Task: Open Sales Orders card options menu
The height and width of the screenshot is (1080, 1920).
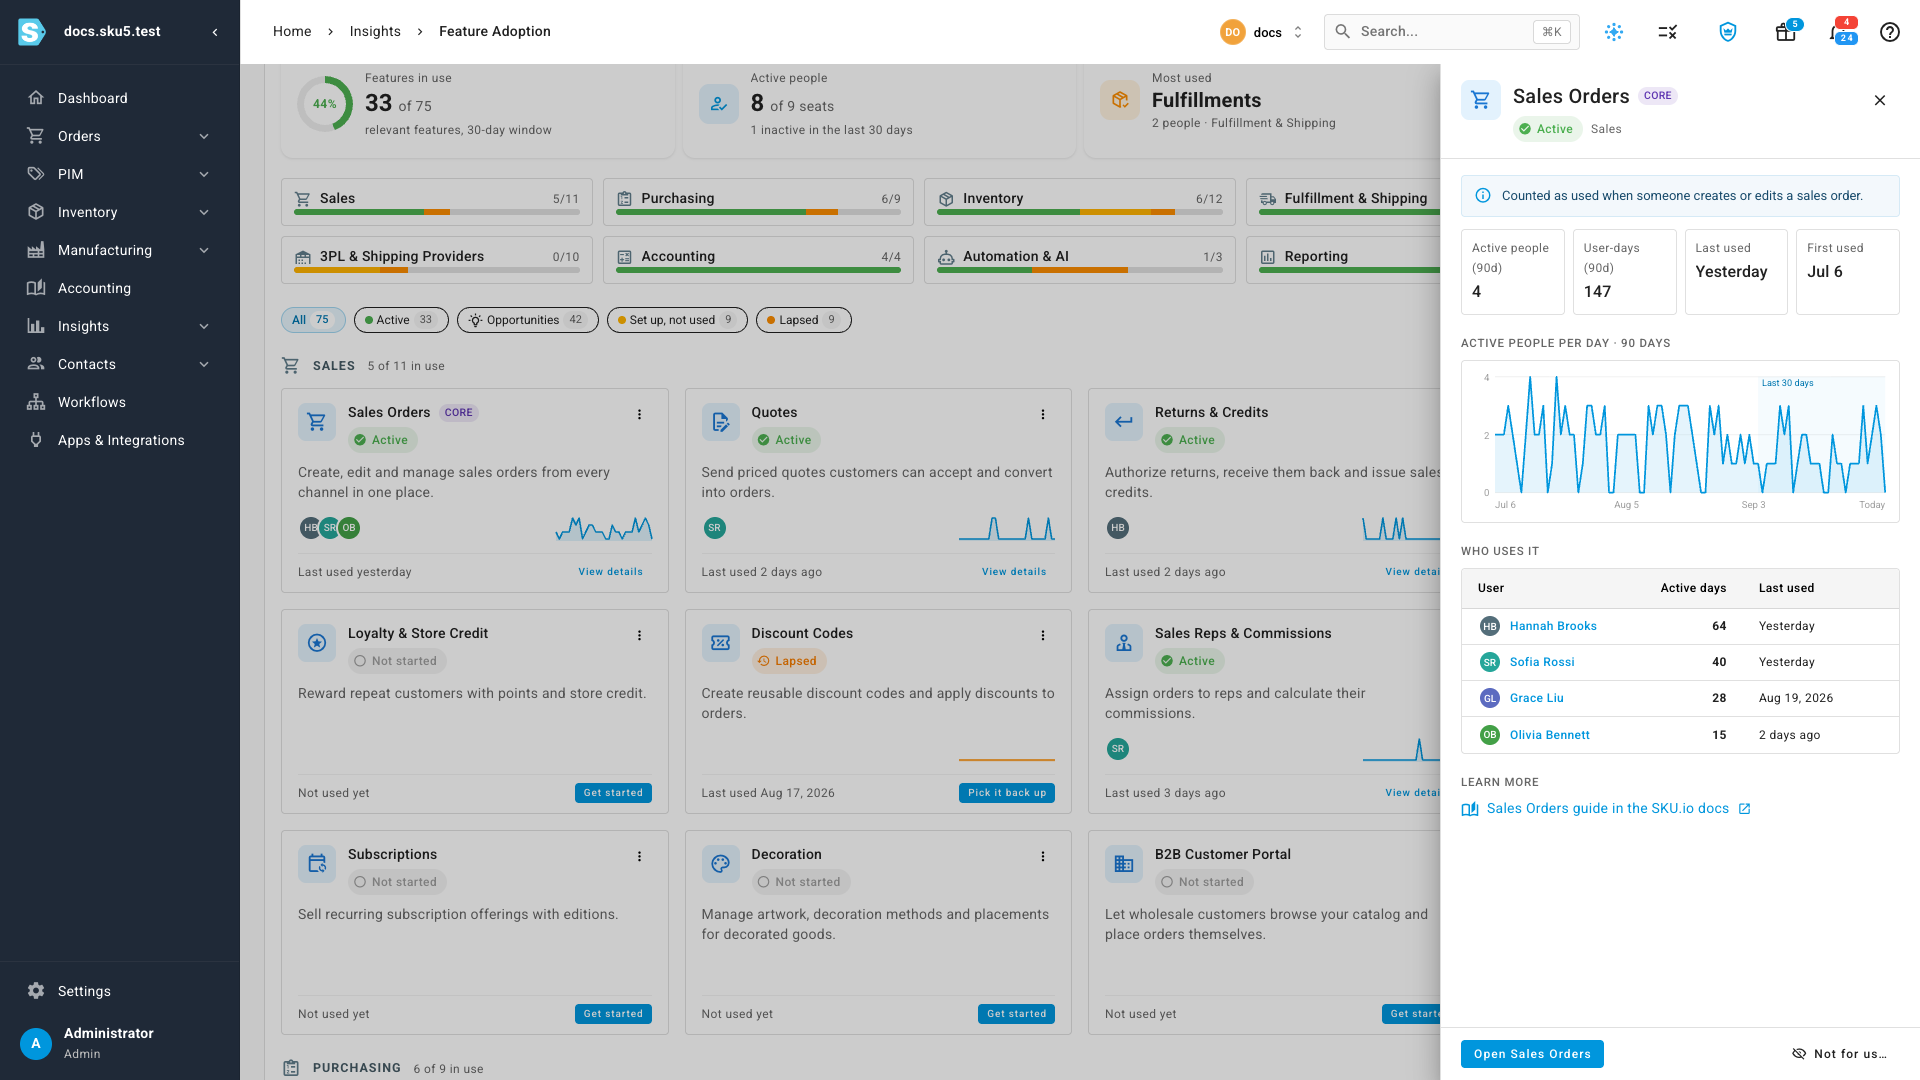Action: (x=640, y=414)
